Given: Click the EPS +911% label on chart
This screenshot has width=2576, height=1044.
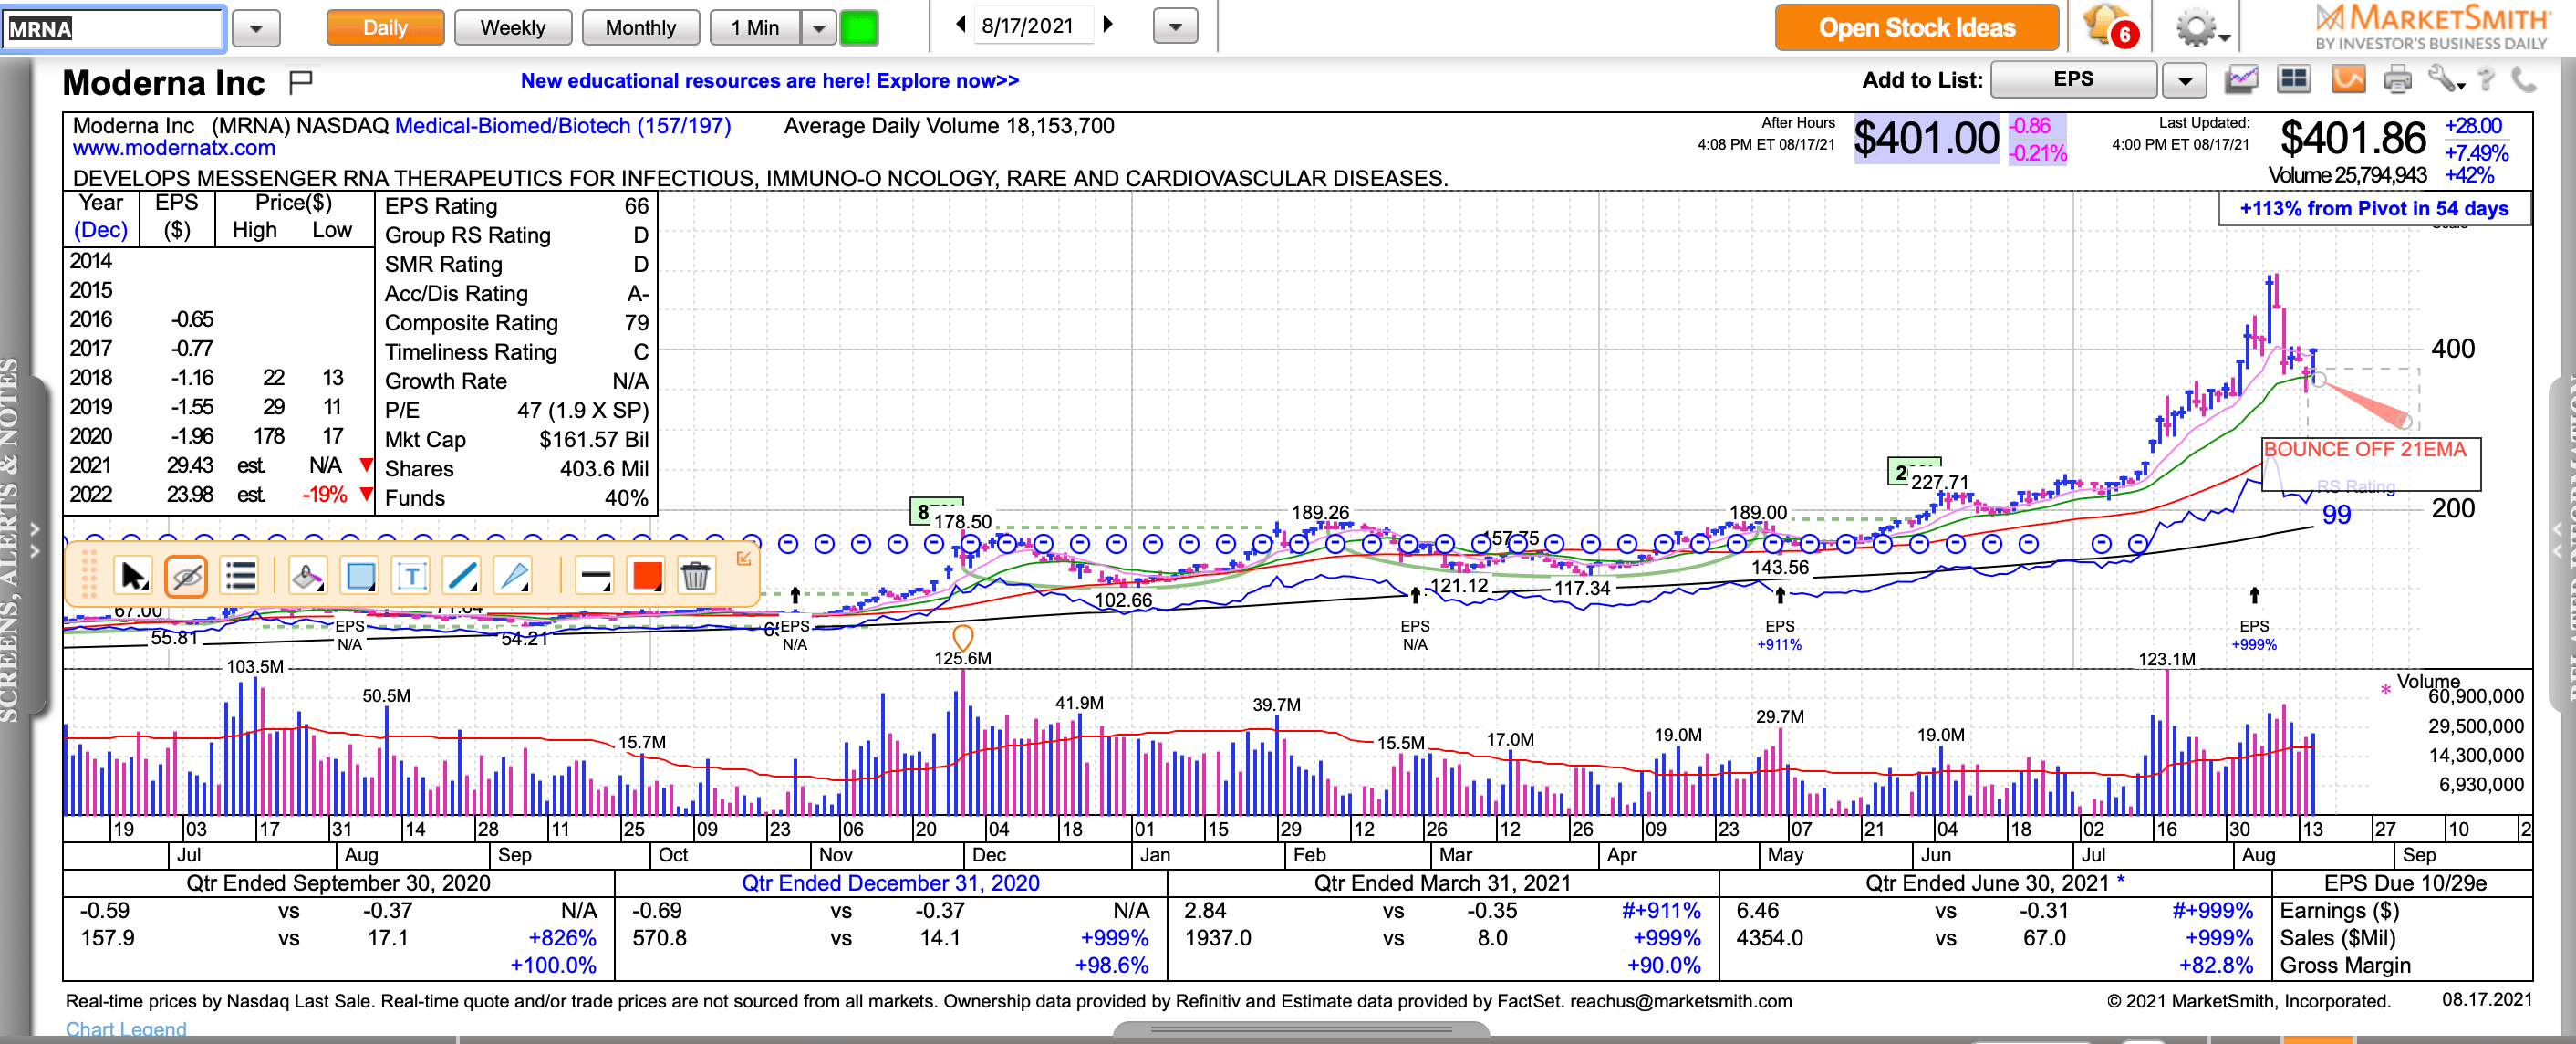Looking at the screenshot, I should (1779, 635).
